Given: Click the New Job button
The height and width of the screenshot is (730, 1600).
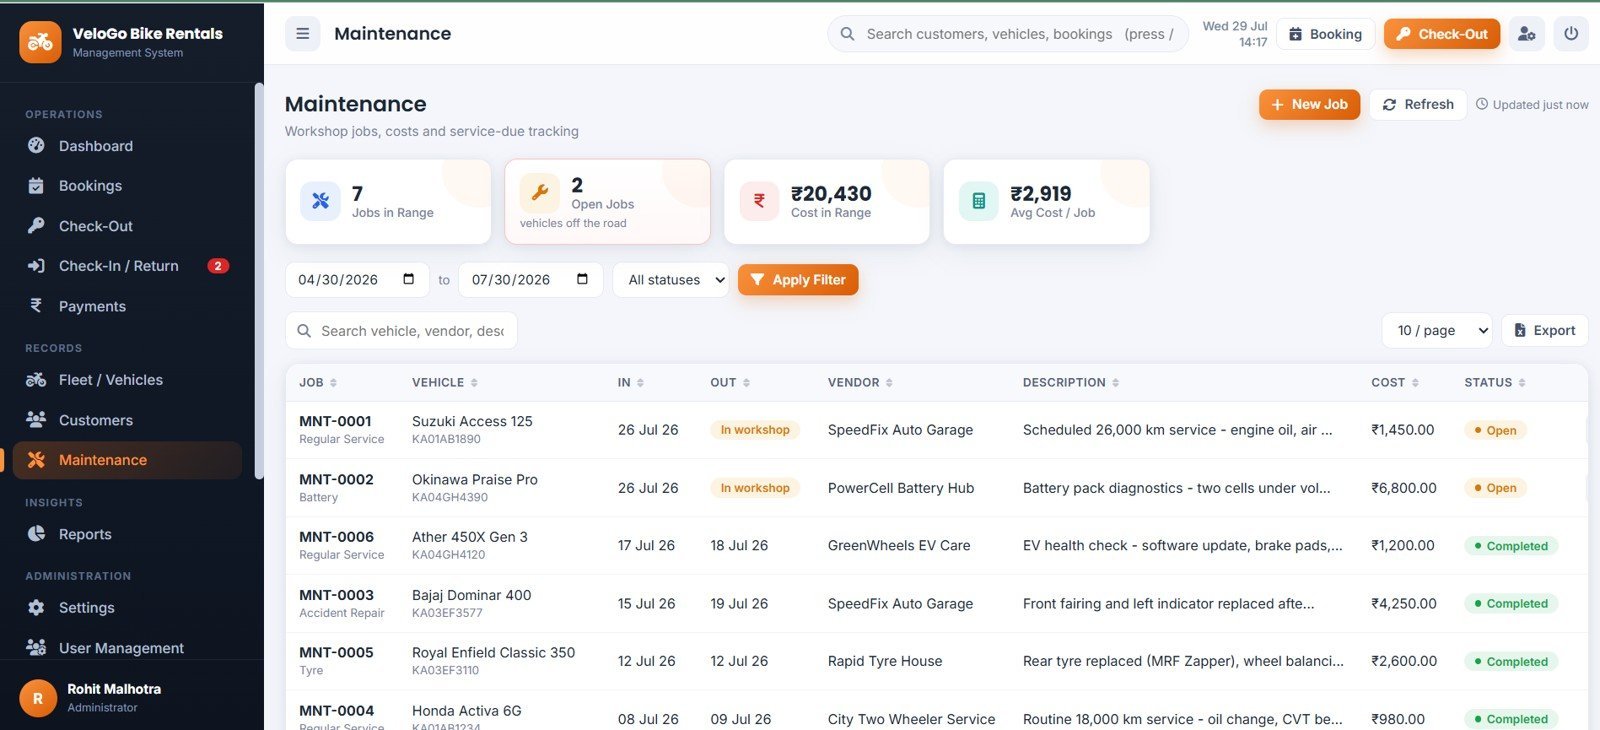Looking at the screenshot, I should tap(1309, 104).
